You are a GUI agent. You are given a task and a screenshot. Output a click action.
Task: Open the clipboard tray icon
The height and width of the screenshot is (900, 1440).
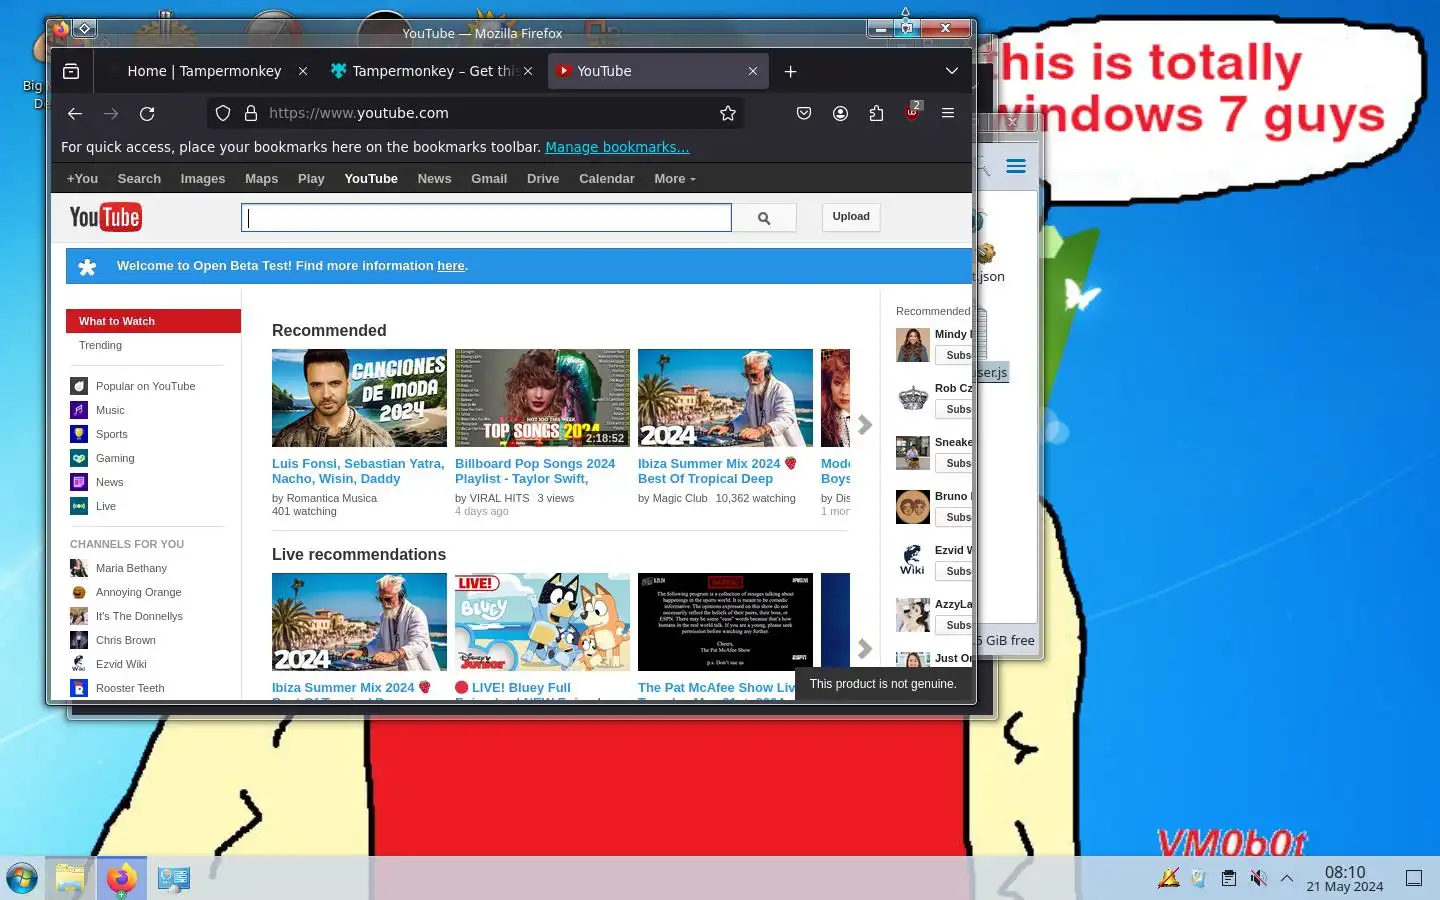[1229, 878]
